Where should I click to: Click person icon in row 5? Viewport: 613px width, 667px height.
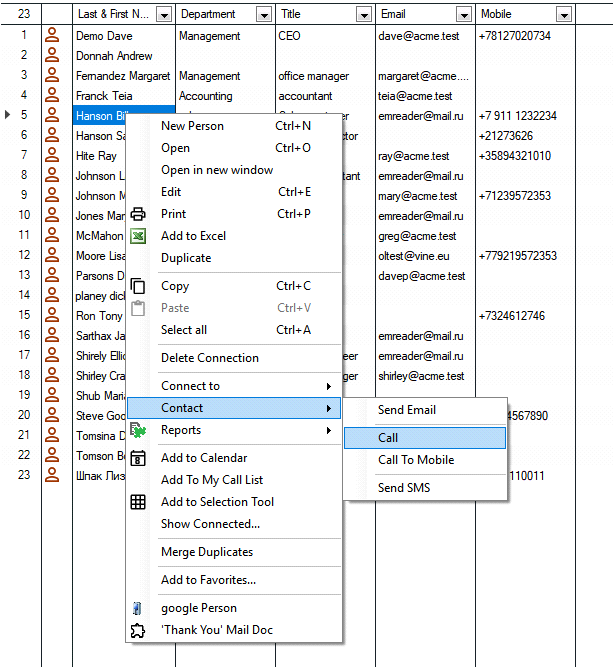pyautogui.click(x=52, y=115)
